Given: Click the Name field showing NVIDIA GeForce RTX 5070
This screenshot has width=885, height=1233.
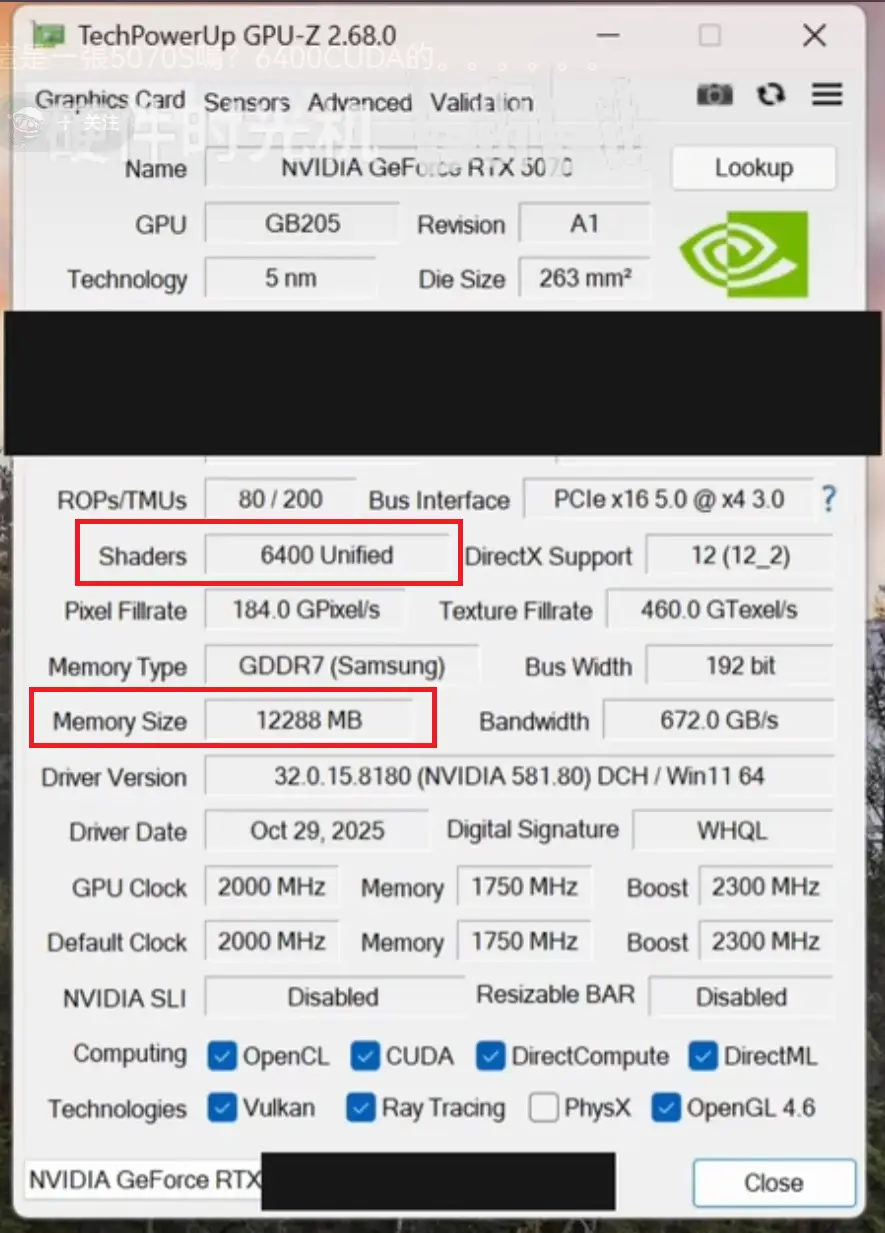Looking at the screenshot, I should pos(427,168).
